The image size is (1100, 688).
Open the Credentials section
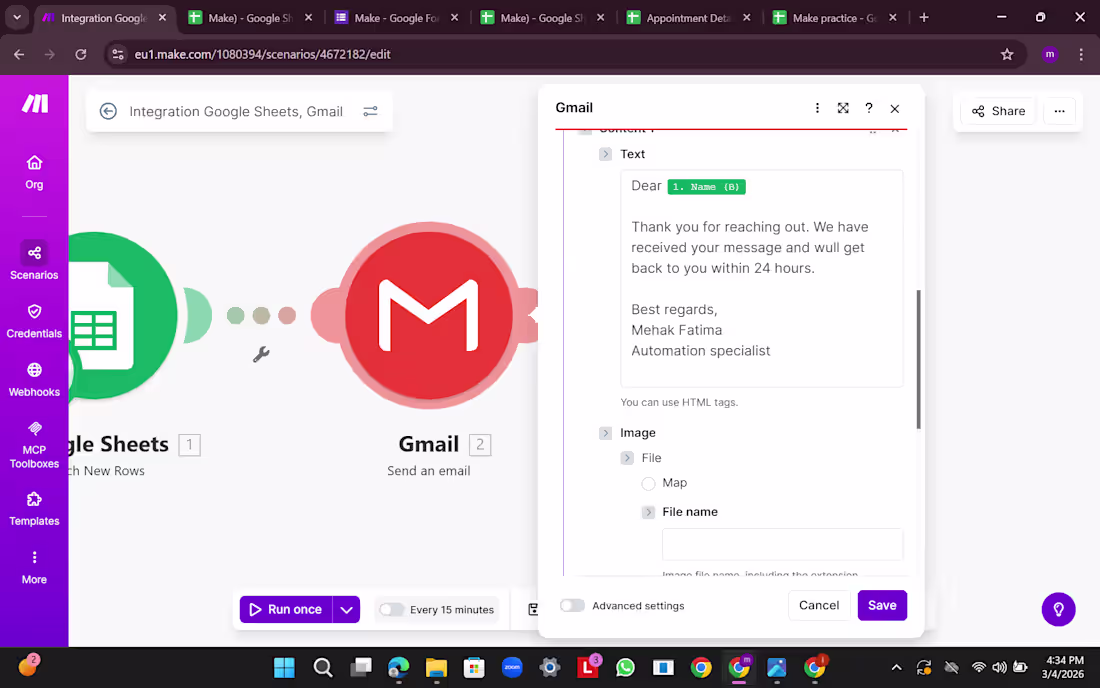34,321
